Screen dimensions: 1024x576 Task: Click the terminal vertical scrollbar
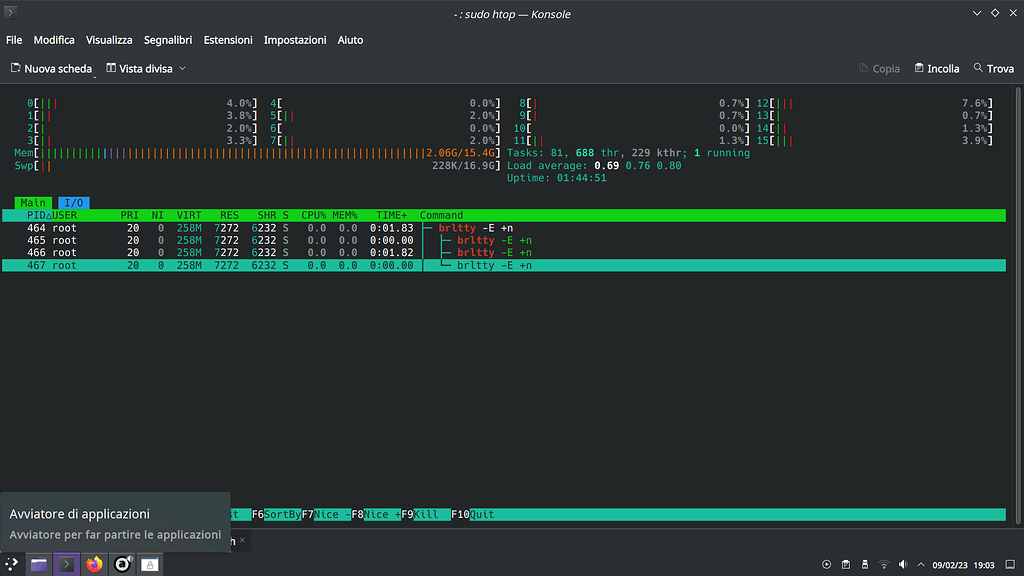(x=1018, y=306)
